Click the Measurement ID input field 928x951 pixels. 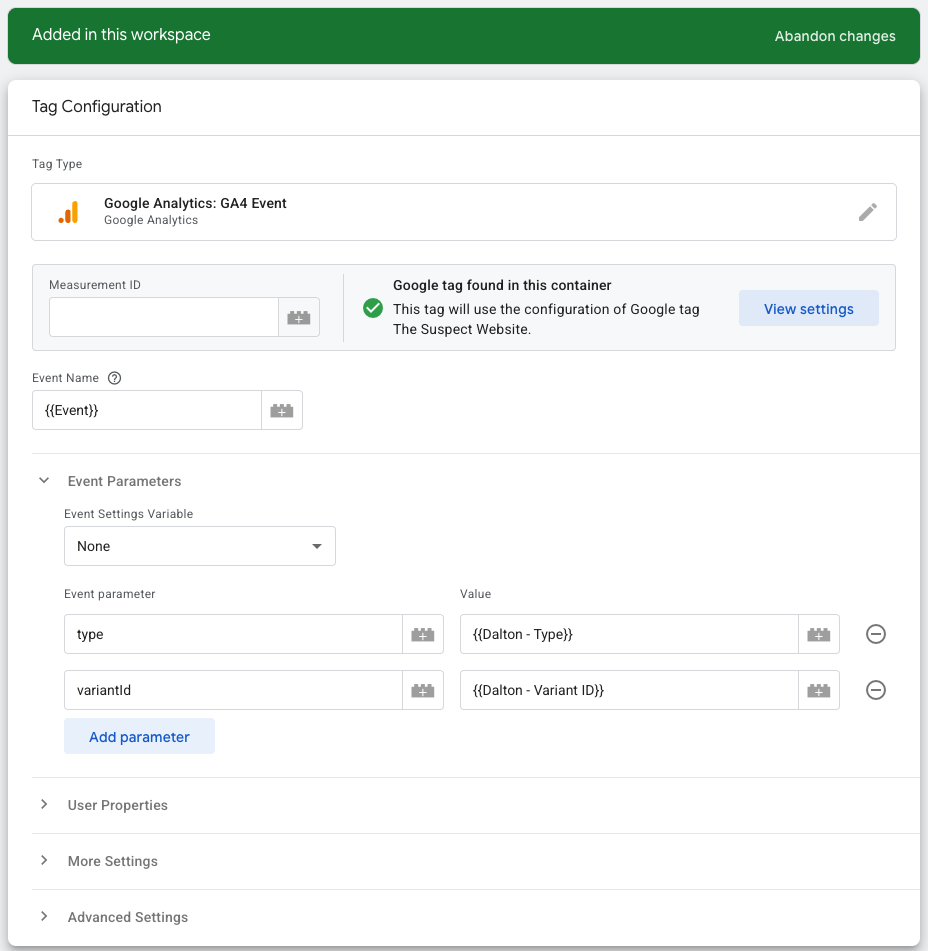[x=164, y=317]
